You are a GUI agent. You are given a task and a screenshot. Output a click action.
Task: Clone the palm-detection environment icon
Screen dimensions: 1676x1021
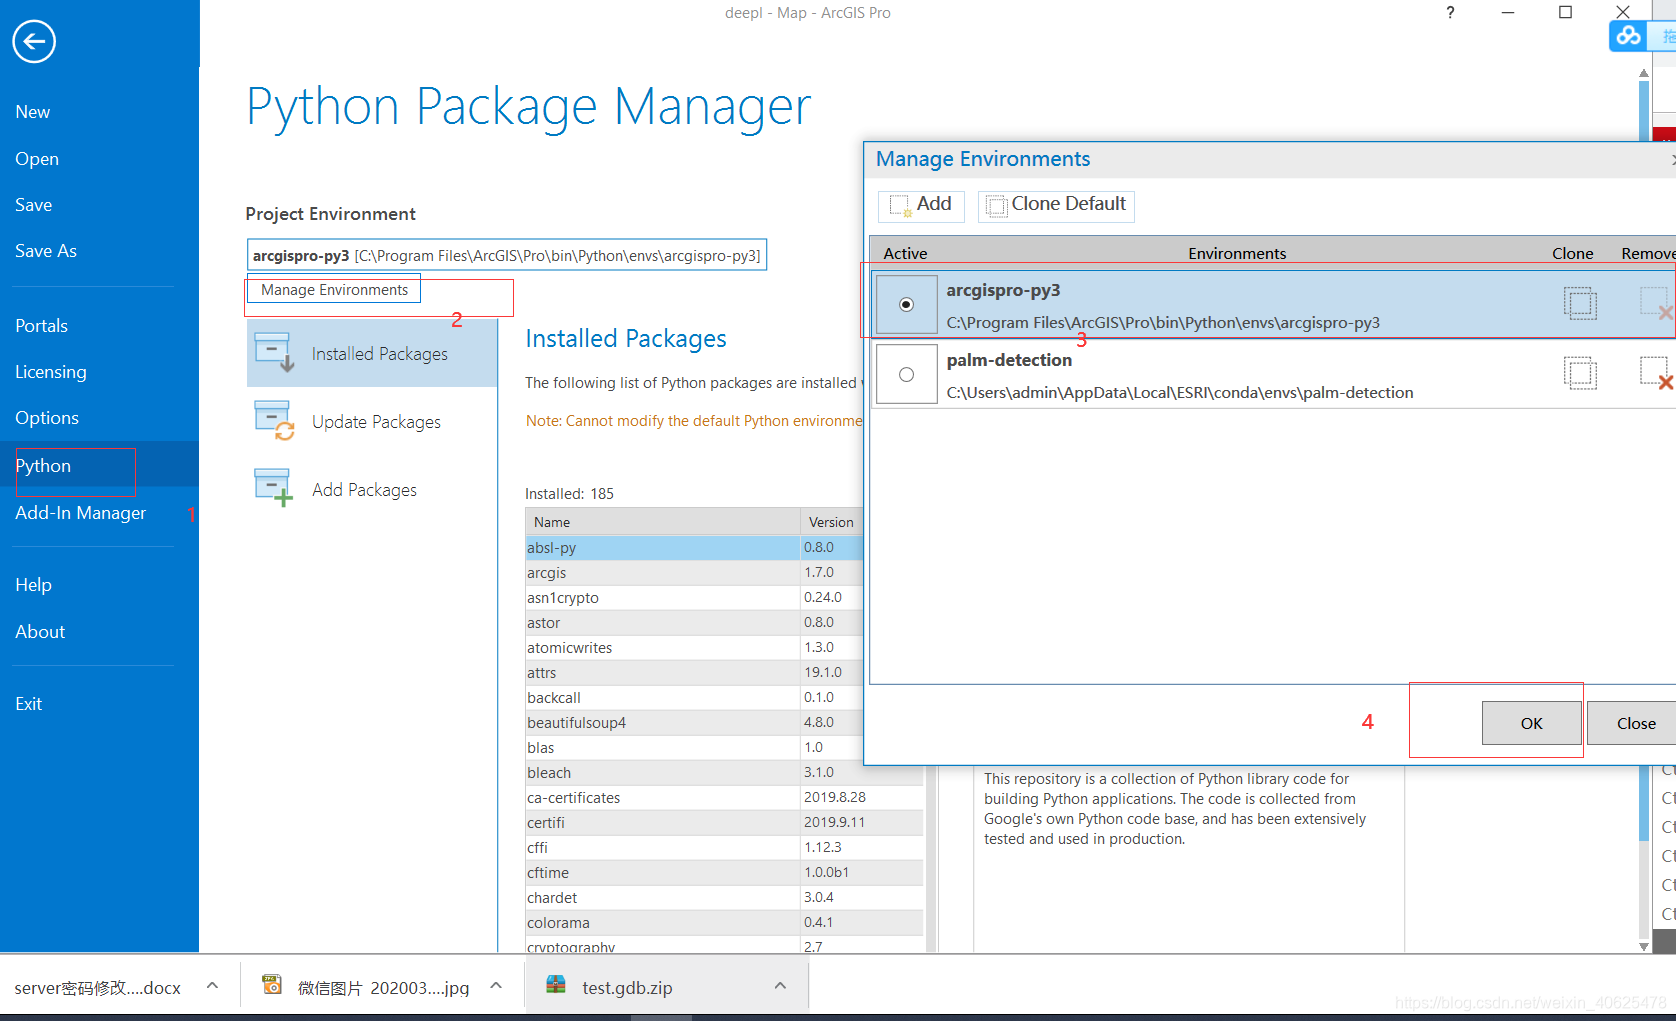[x=1580, y=373]
